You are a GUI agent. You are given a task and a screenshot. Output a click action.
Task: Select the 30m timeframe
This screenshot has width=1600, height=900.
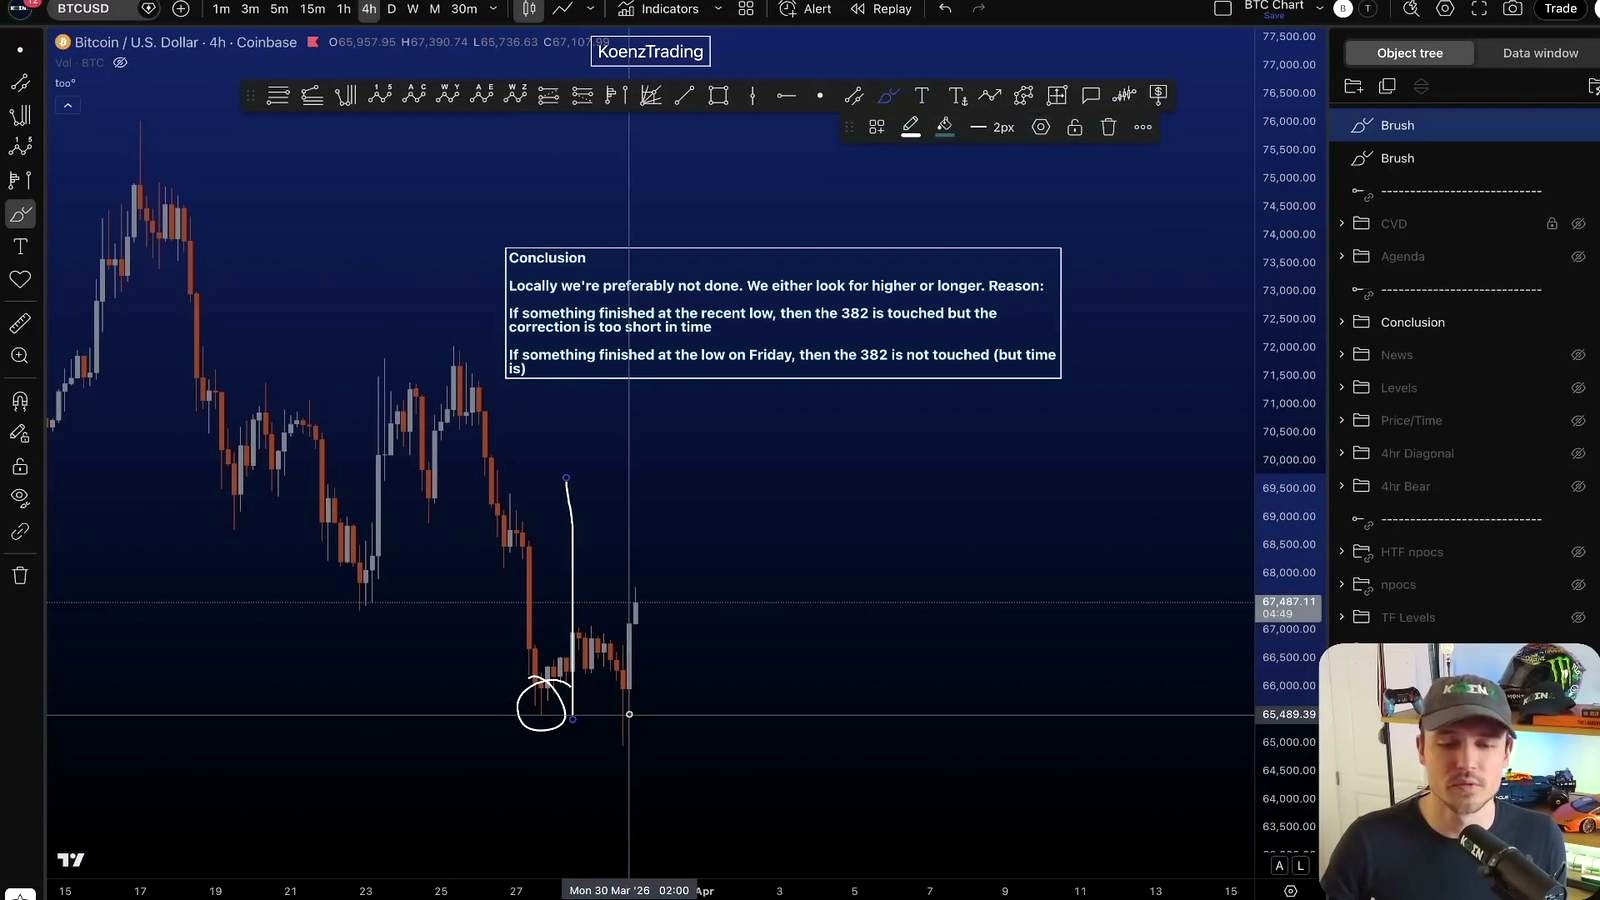point(464,9)
